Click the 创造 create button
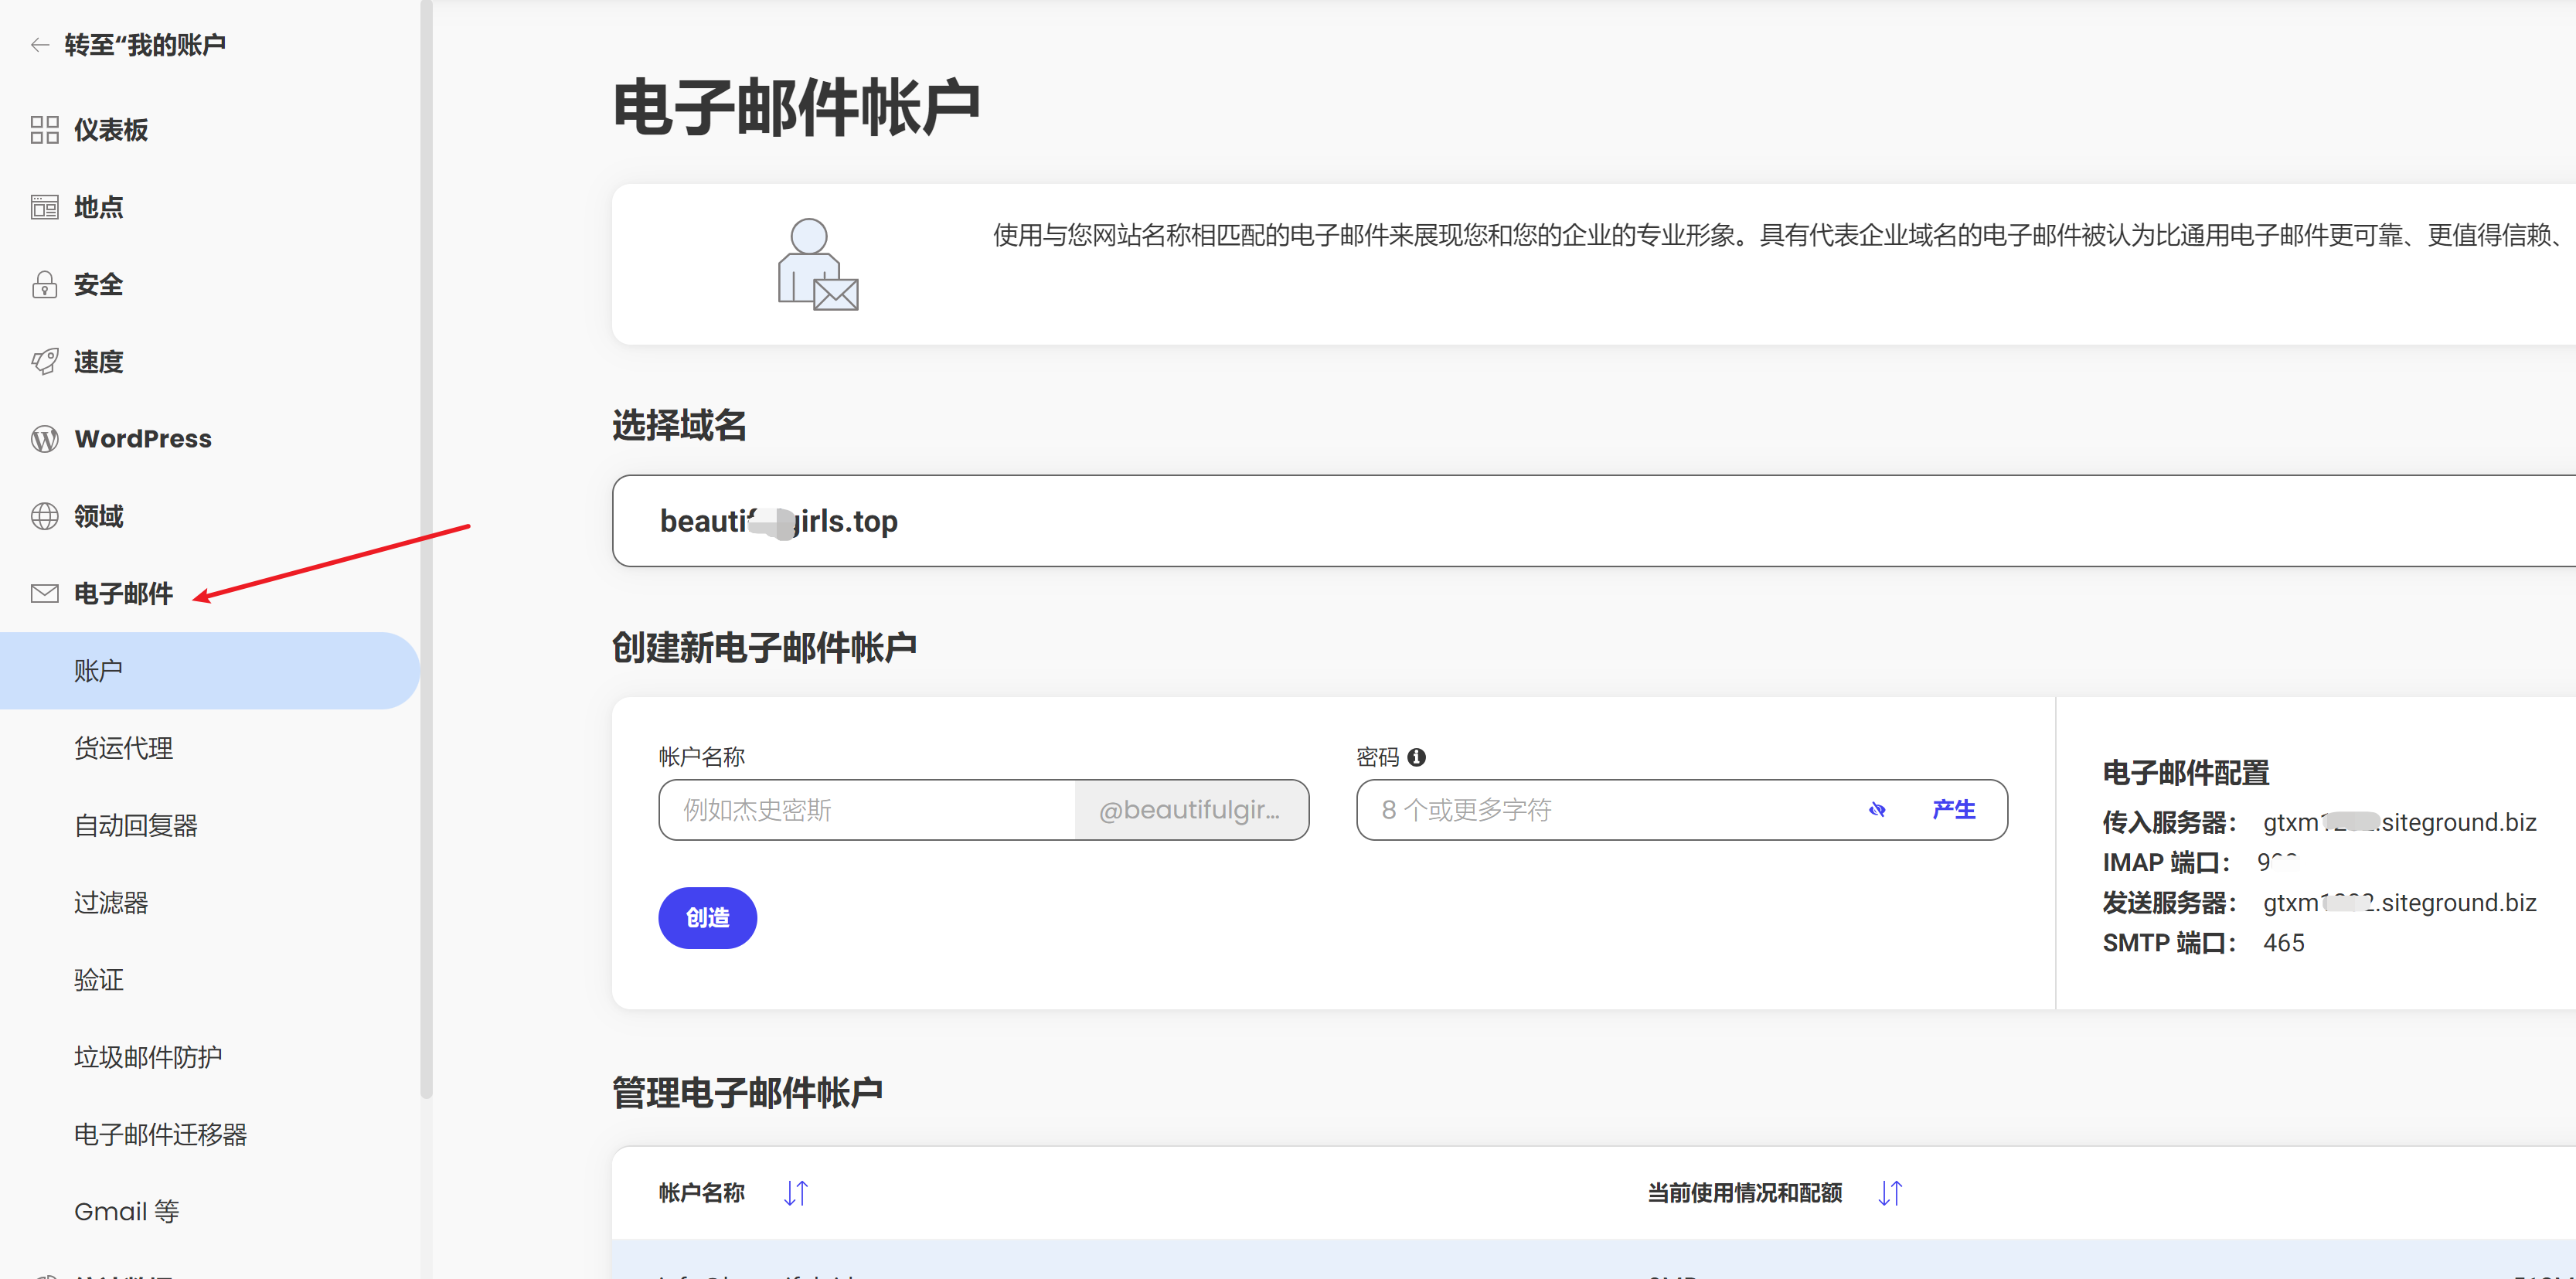Viewport: 2576px width, 1279px height. tap(707, 917)
